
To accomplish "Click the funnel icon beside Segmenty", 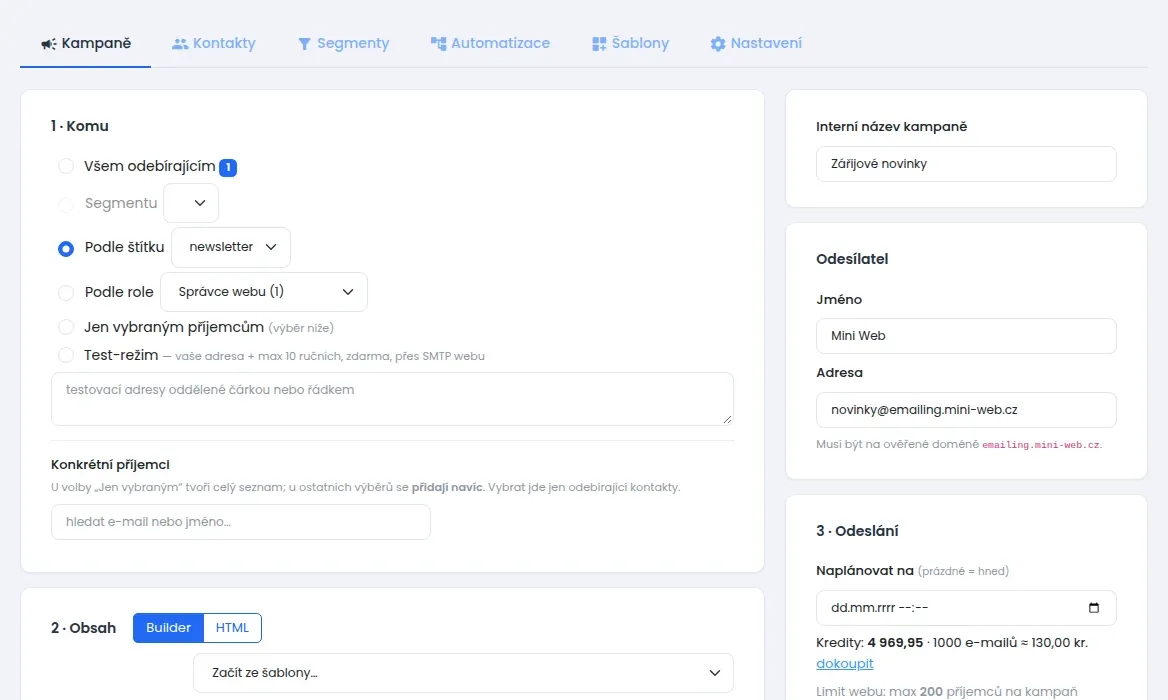I will [x=304, y=44].
